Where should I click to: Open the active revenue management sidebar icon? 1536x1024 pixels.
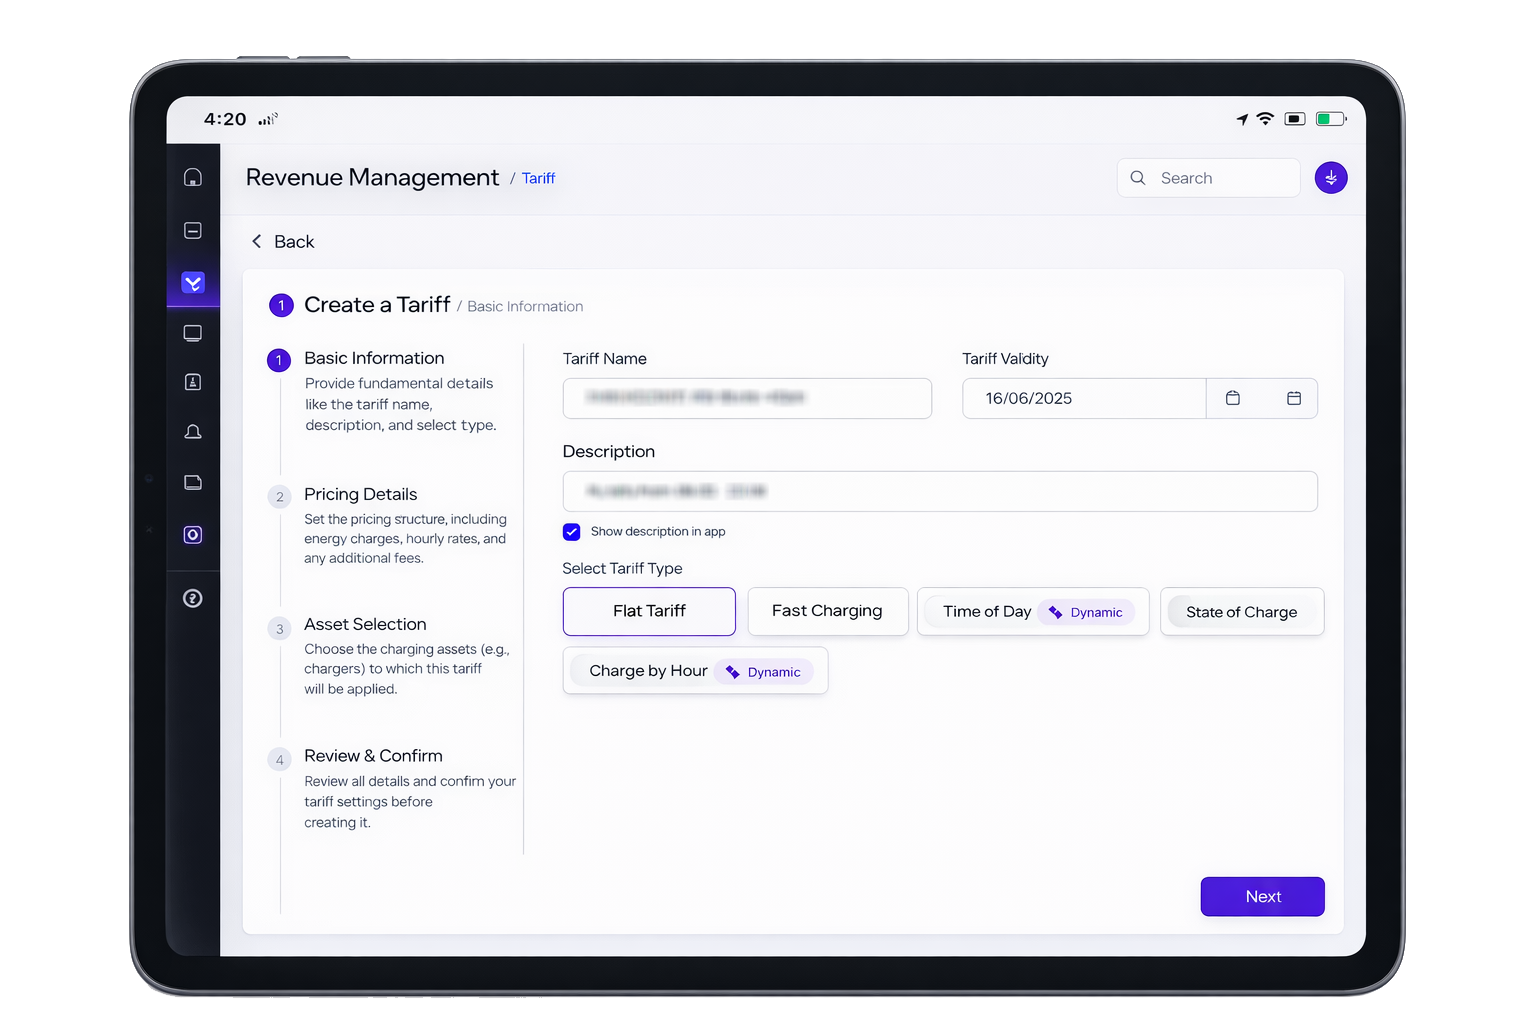click(193, 283)
